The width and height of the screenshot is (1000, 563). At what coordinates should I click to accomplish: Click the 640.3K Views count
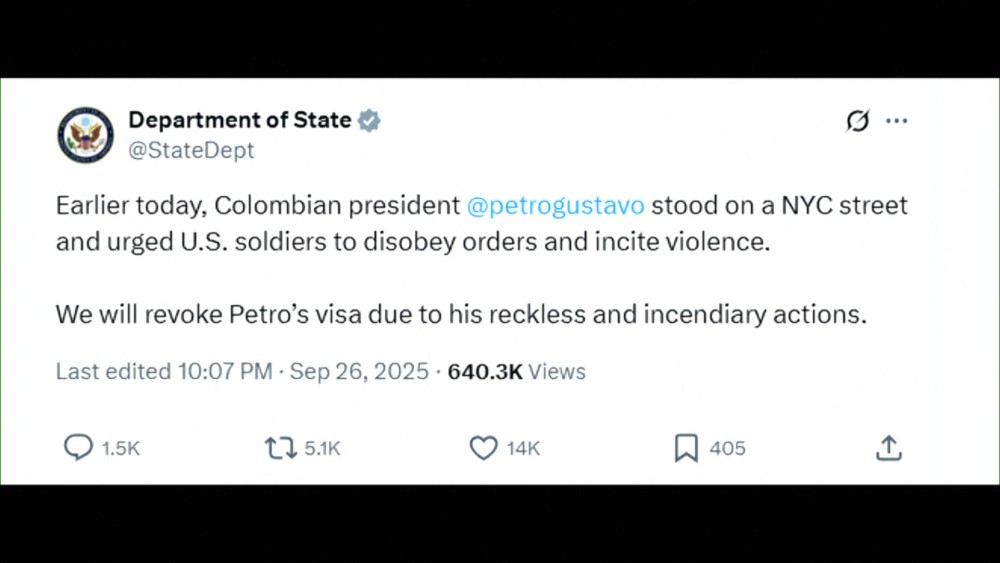[516, 372]
